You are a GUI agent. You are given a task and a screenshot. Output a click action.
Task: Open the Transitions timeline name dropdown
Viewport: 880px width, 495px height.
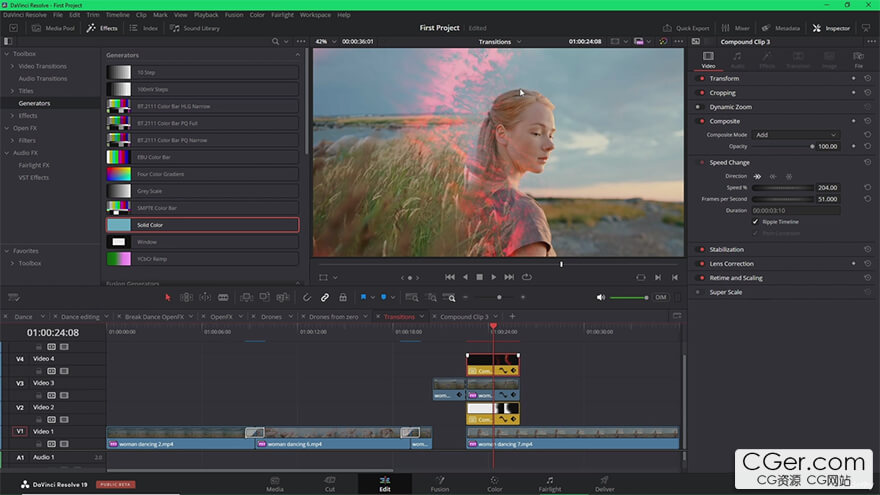(499, 42)
